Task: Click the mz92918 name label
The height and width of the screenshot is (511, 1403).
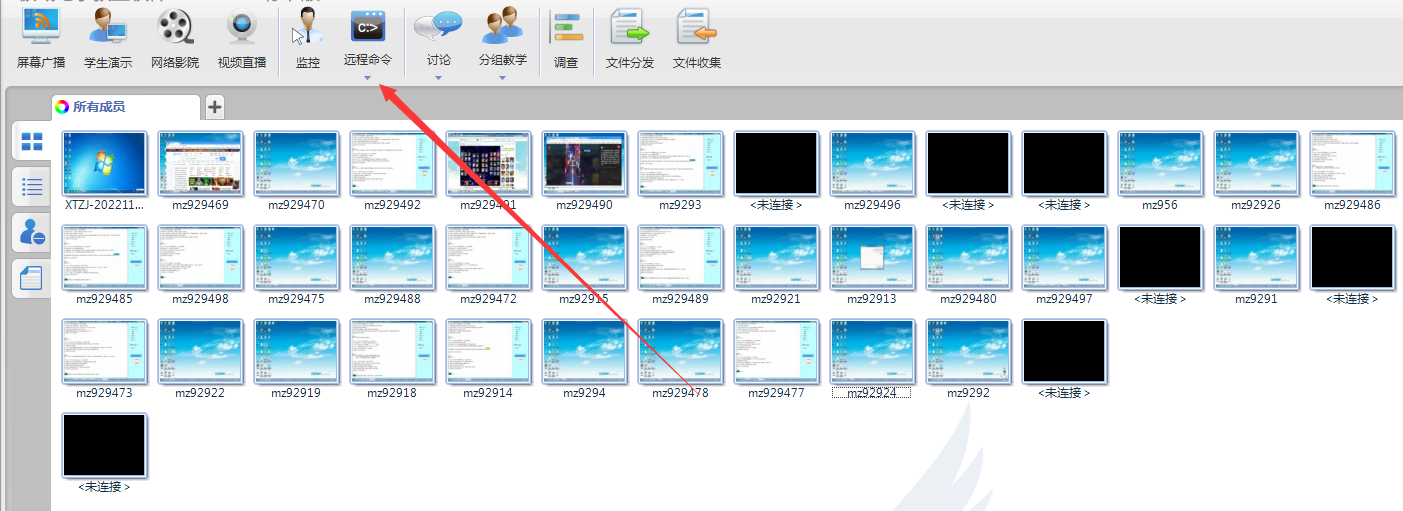Action: pyautogui.click(x=393, y=393)
